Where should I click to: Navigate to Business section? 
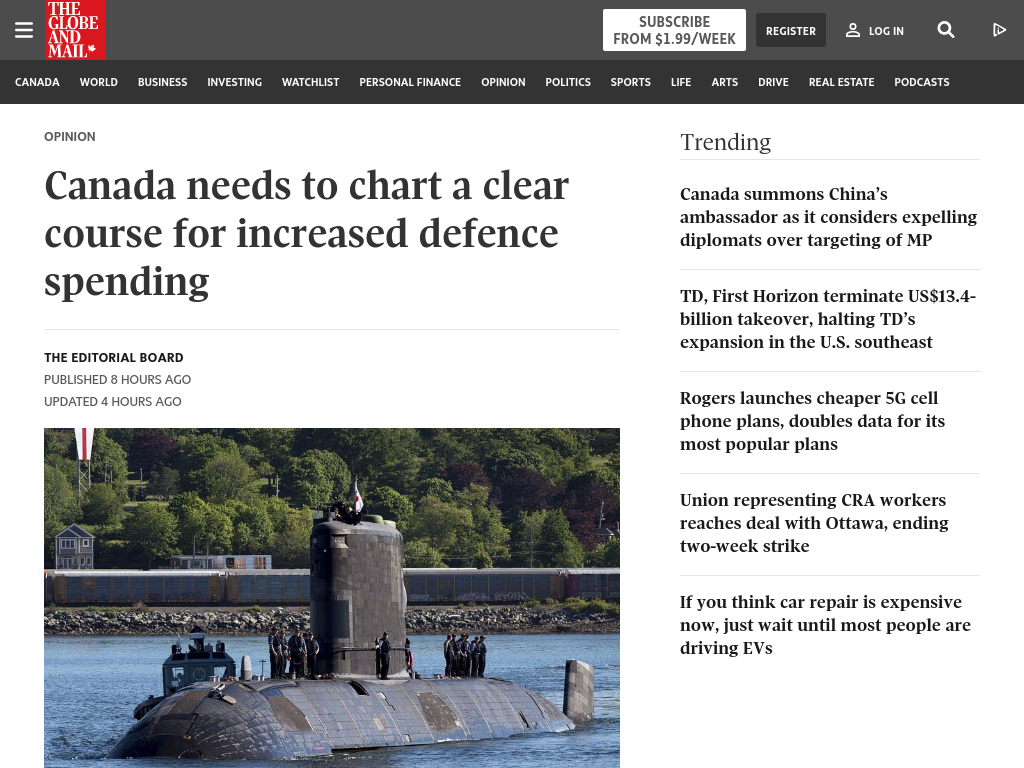(163, 82)
